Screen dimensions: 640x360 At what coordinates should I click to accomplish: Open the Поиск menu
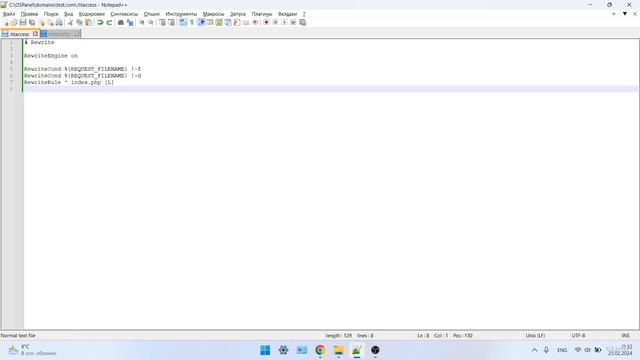point(51,14)
